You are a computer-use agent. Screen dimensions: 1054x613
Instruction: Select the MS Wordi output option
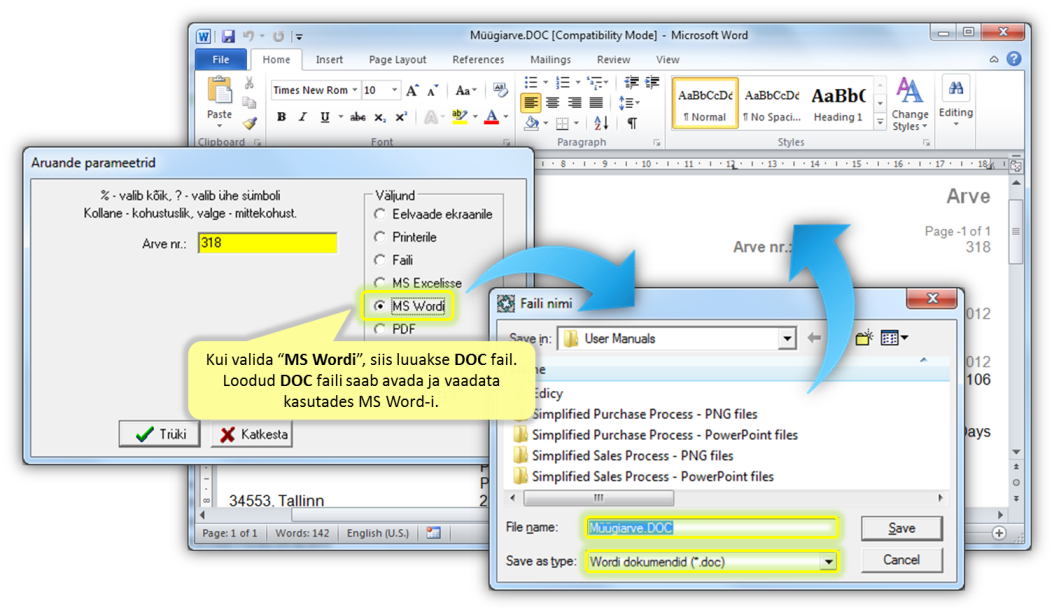click(380, 306)
